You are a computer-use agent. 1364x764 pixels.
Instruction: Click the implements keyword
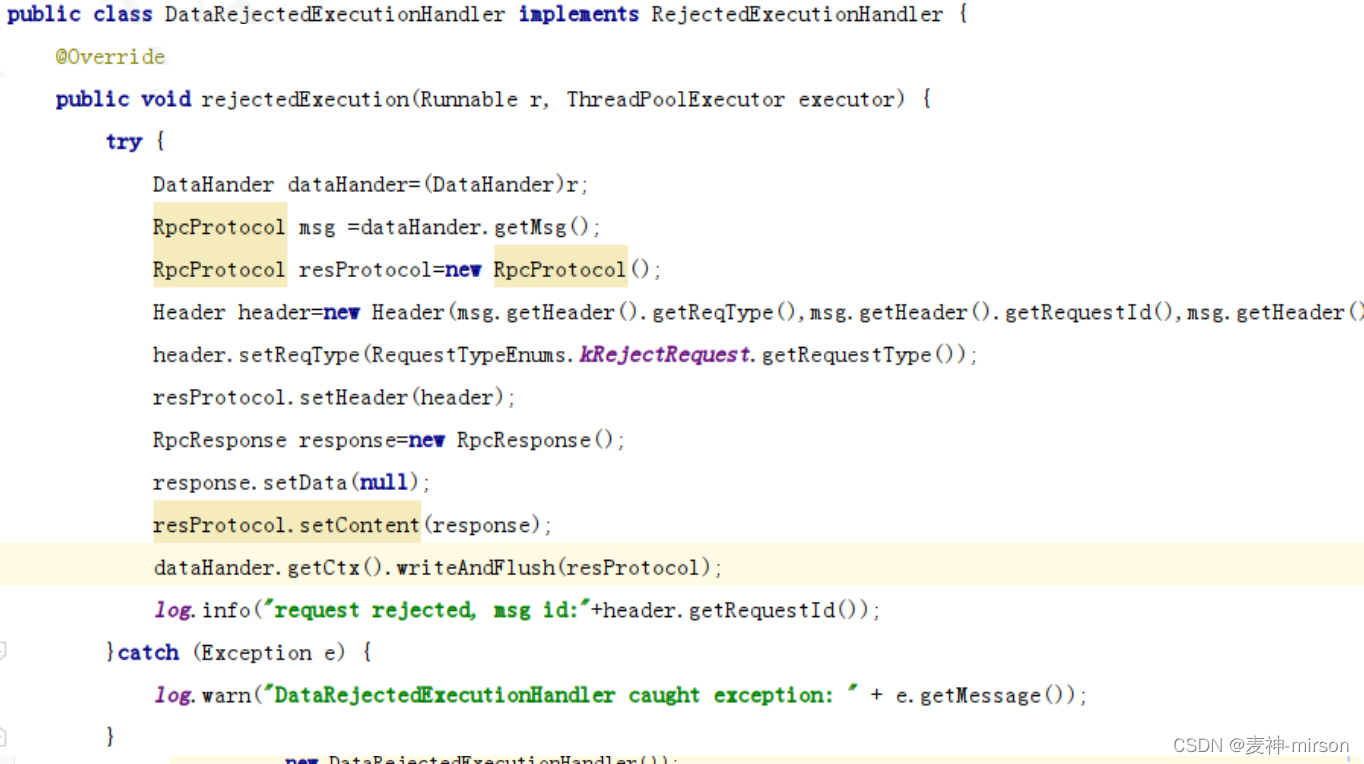pos(579,15)
